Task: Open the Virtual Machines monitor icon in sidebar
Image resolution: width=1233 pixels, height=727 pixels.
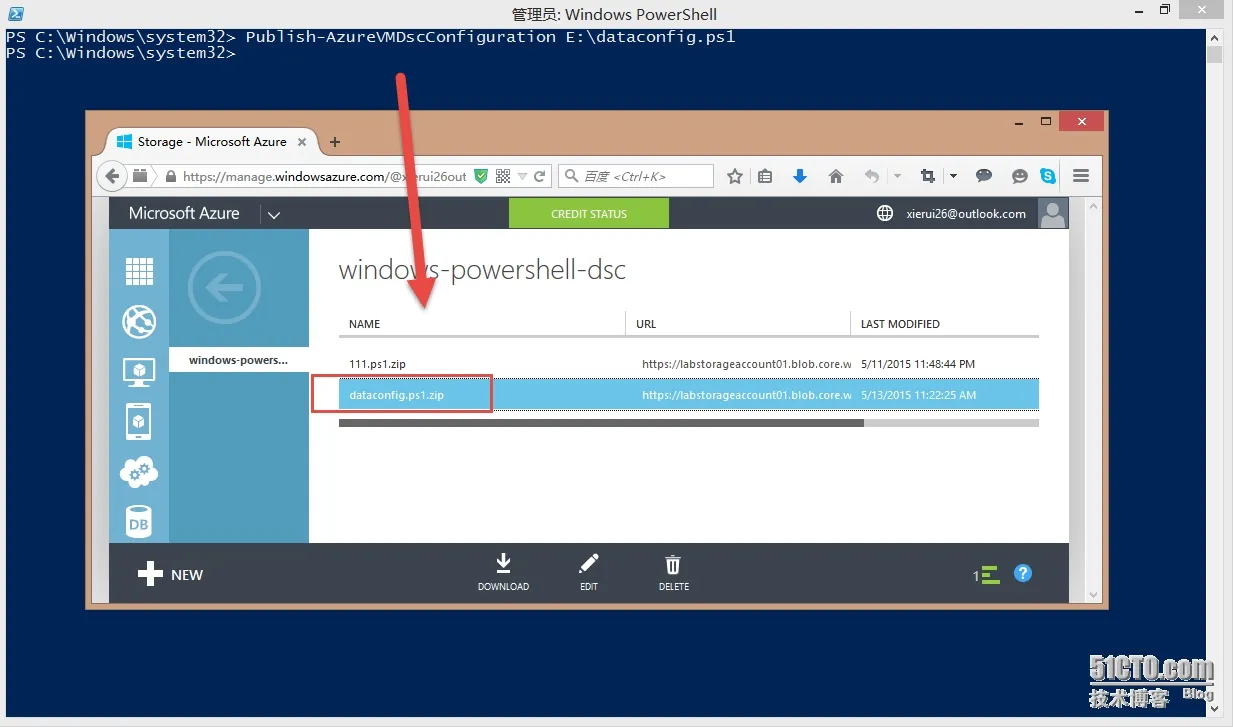Action: pyautogui.click(x=139, y=371)
